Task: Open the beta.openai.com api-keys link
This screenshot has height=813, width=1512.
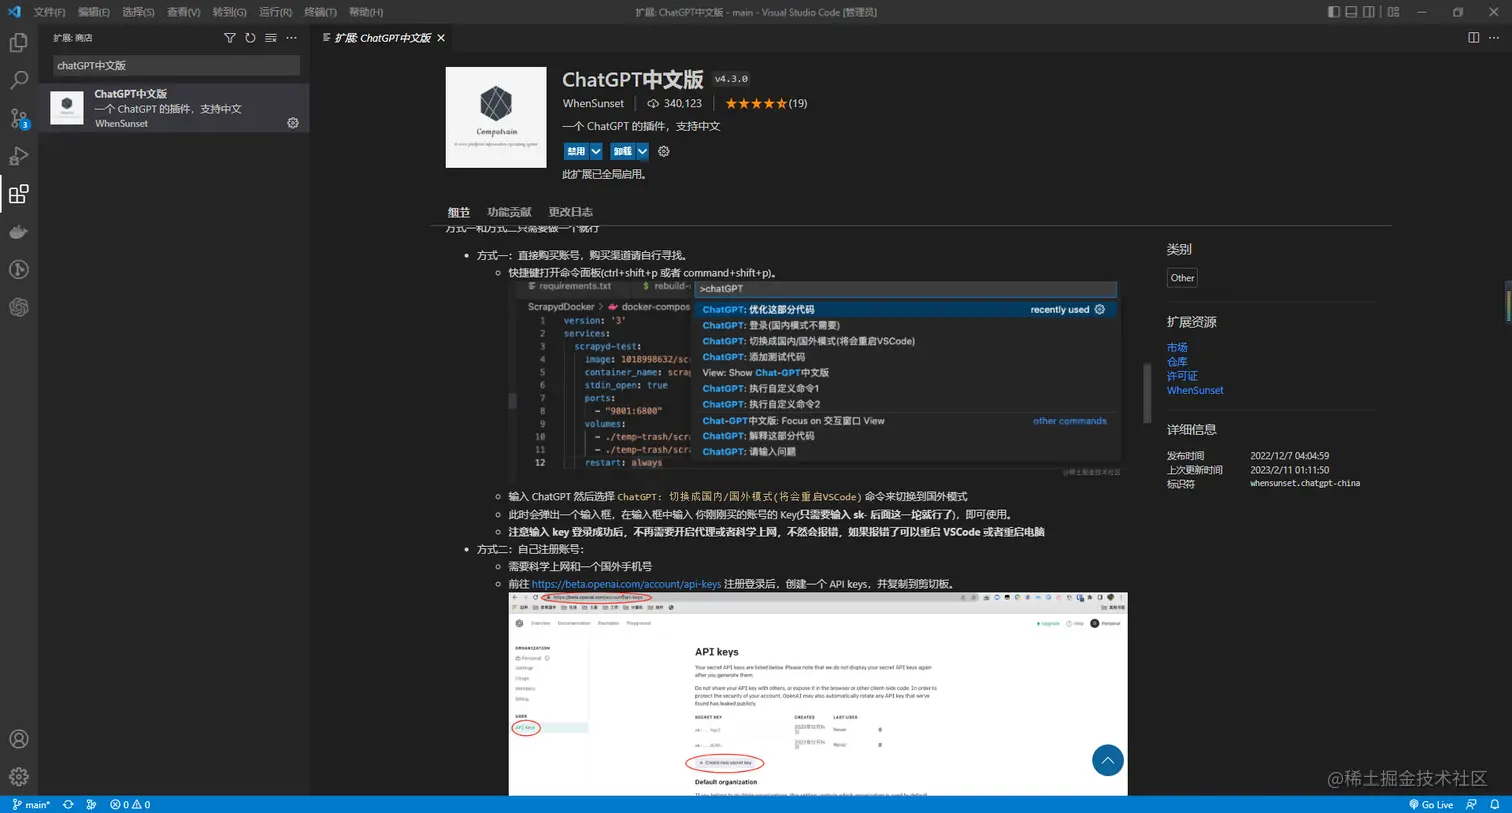Action: [x=626, y=584]
